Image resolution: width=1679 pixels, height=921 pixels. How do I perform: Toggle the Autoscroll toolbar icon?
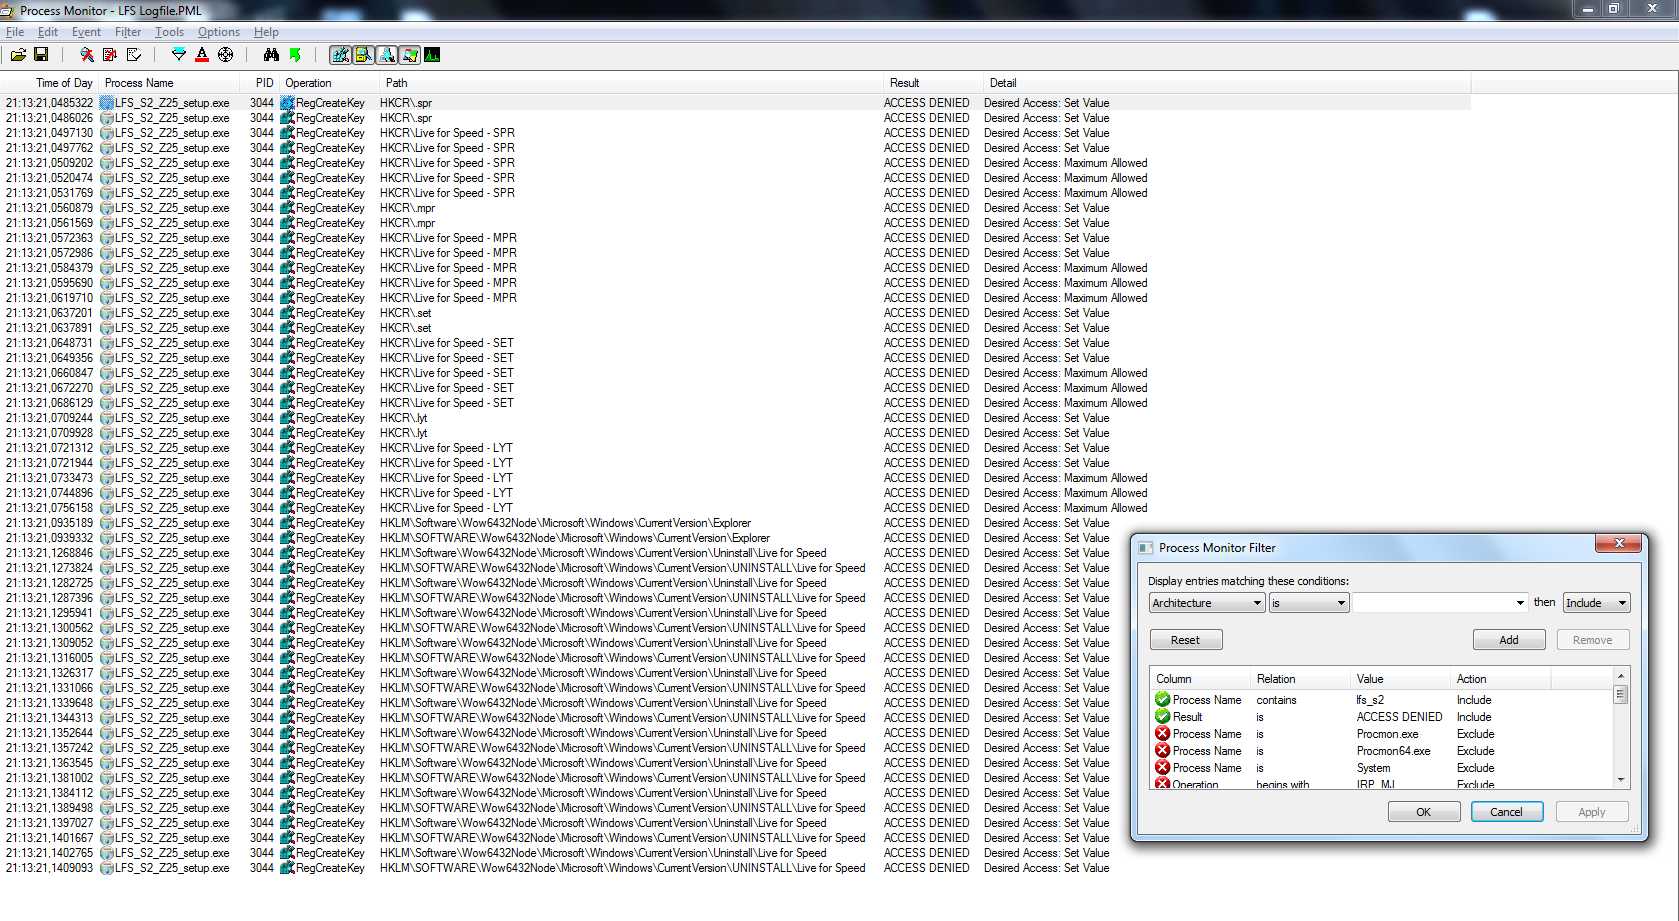110,55
